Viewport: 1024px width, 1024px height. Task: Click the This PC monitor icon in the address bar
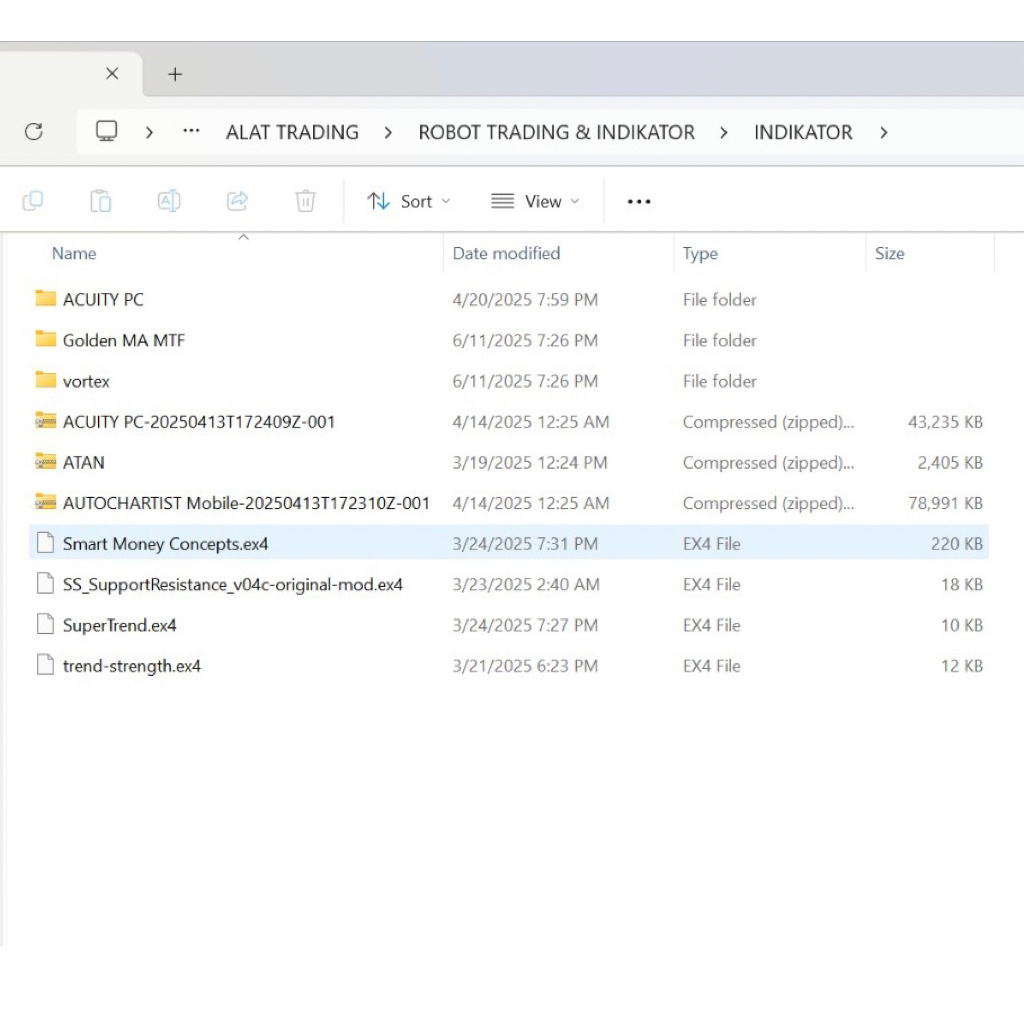pos(106,131)
